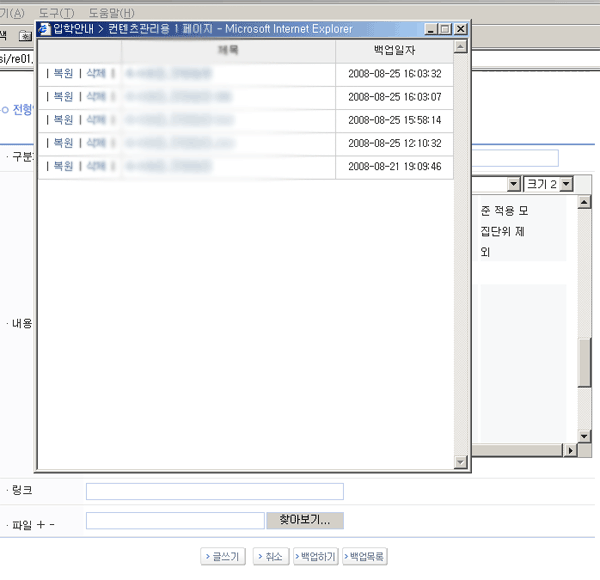Click the editor vertical scrollbar thumb
The image size is (600, 580).
[x=586, y=360]
